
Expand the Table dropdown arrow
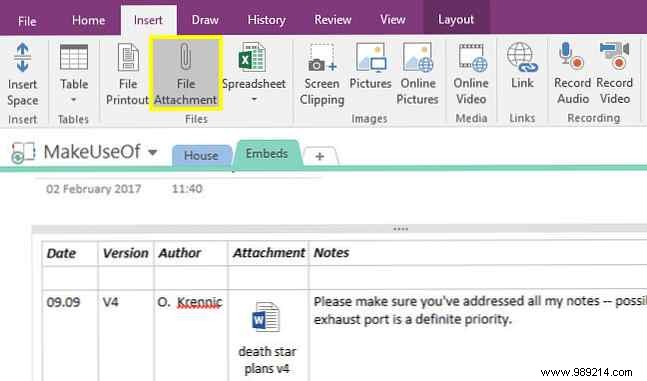point(73,100)
